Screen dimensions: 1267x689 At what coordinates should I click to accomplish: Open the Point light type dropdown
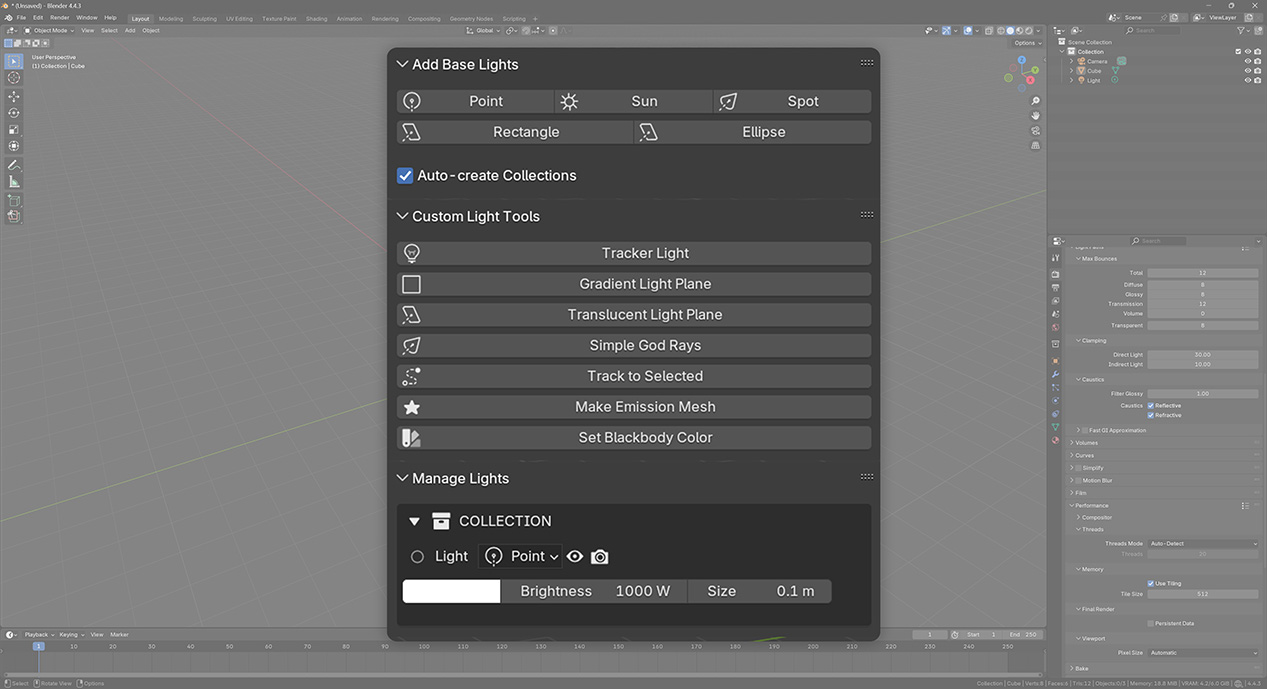[521, 556]
